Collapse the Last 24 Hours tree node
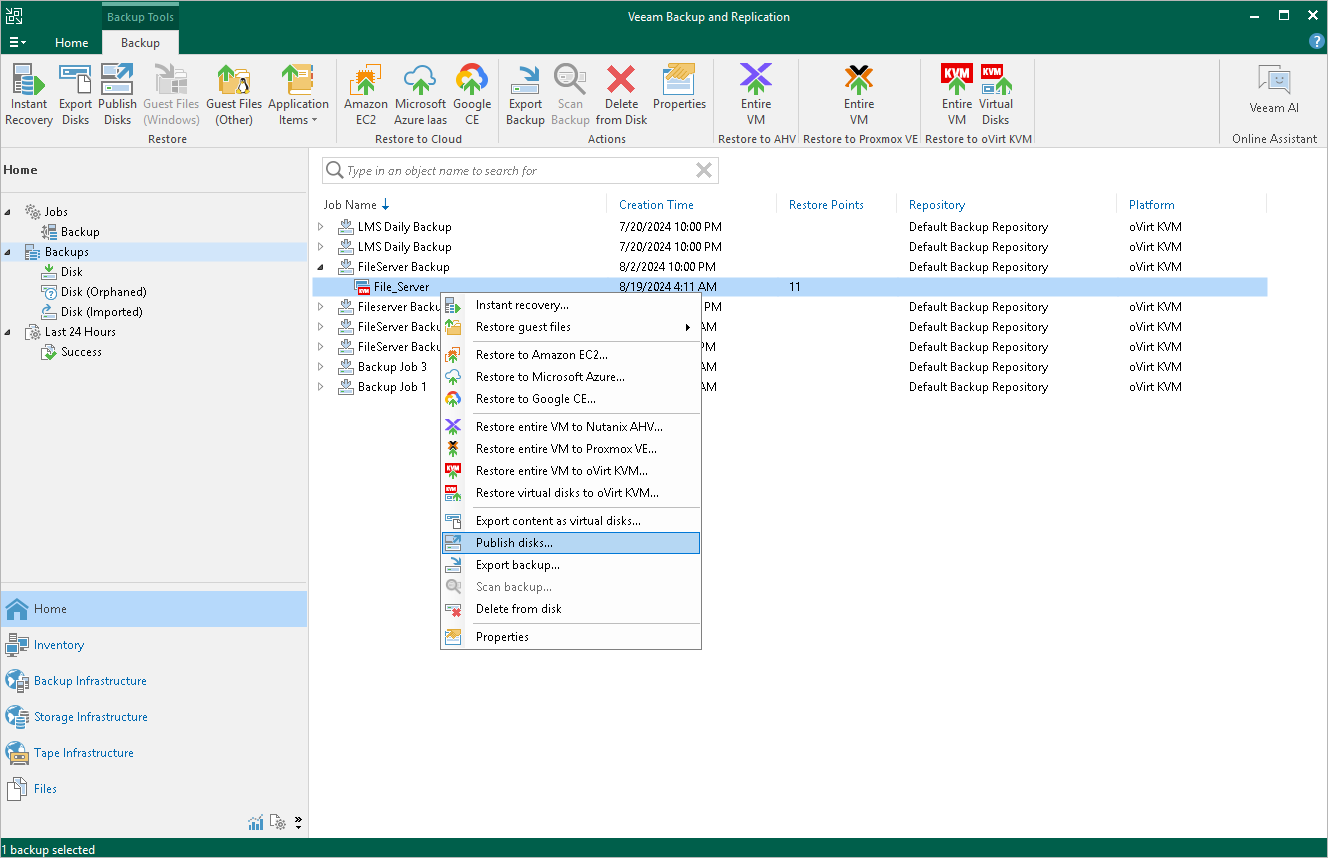 click(9, 332)
